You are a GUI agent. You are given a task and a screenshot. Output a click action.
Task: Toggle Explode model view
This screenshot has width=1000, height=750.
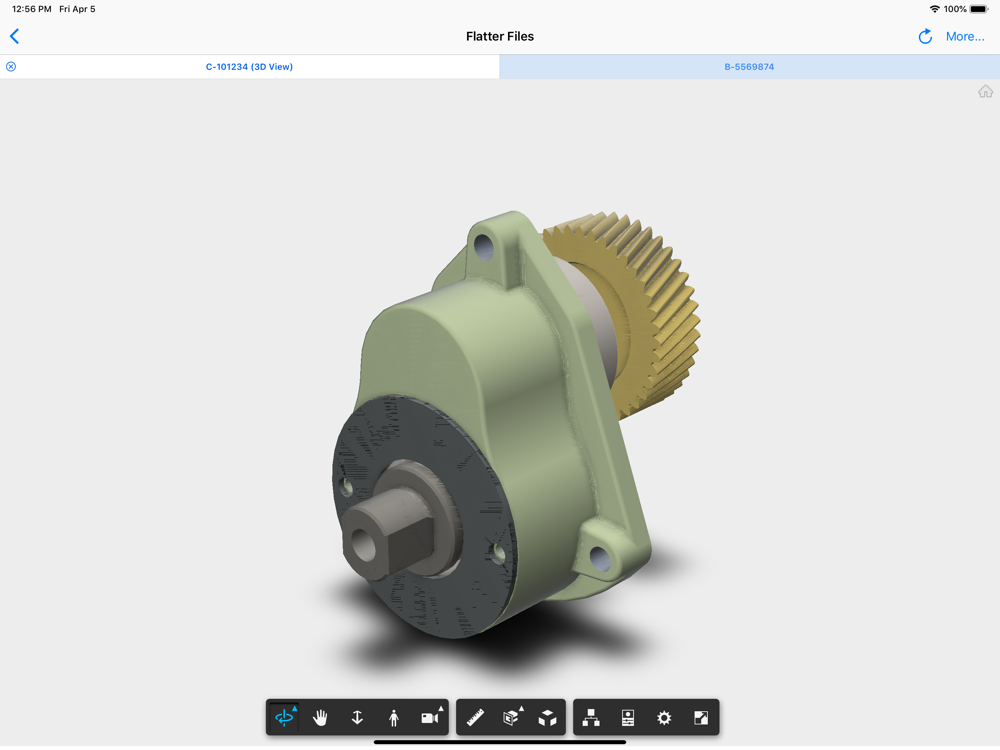click(548, 718)
